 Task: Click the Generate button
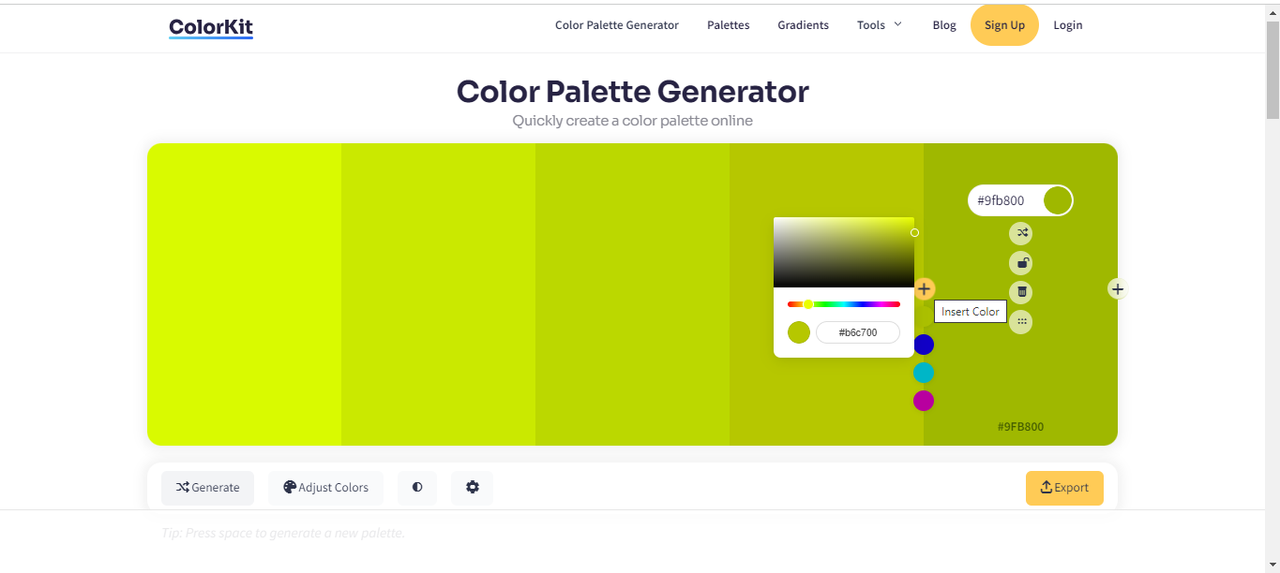(x=208, y=488)
